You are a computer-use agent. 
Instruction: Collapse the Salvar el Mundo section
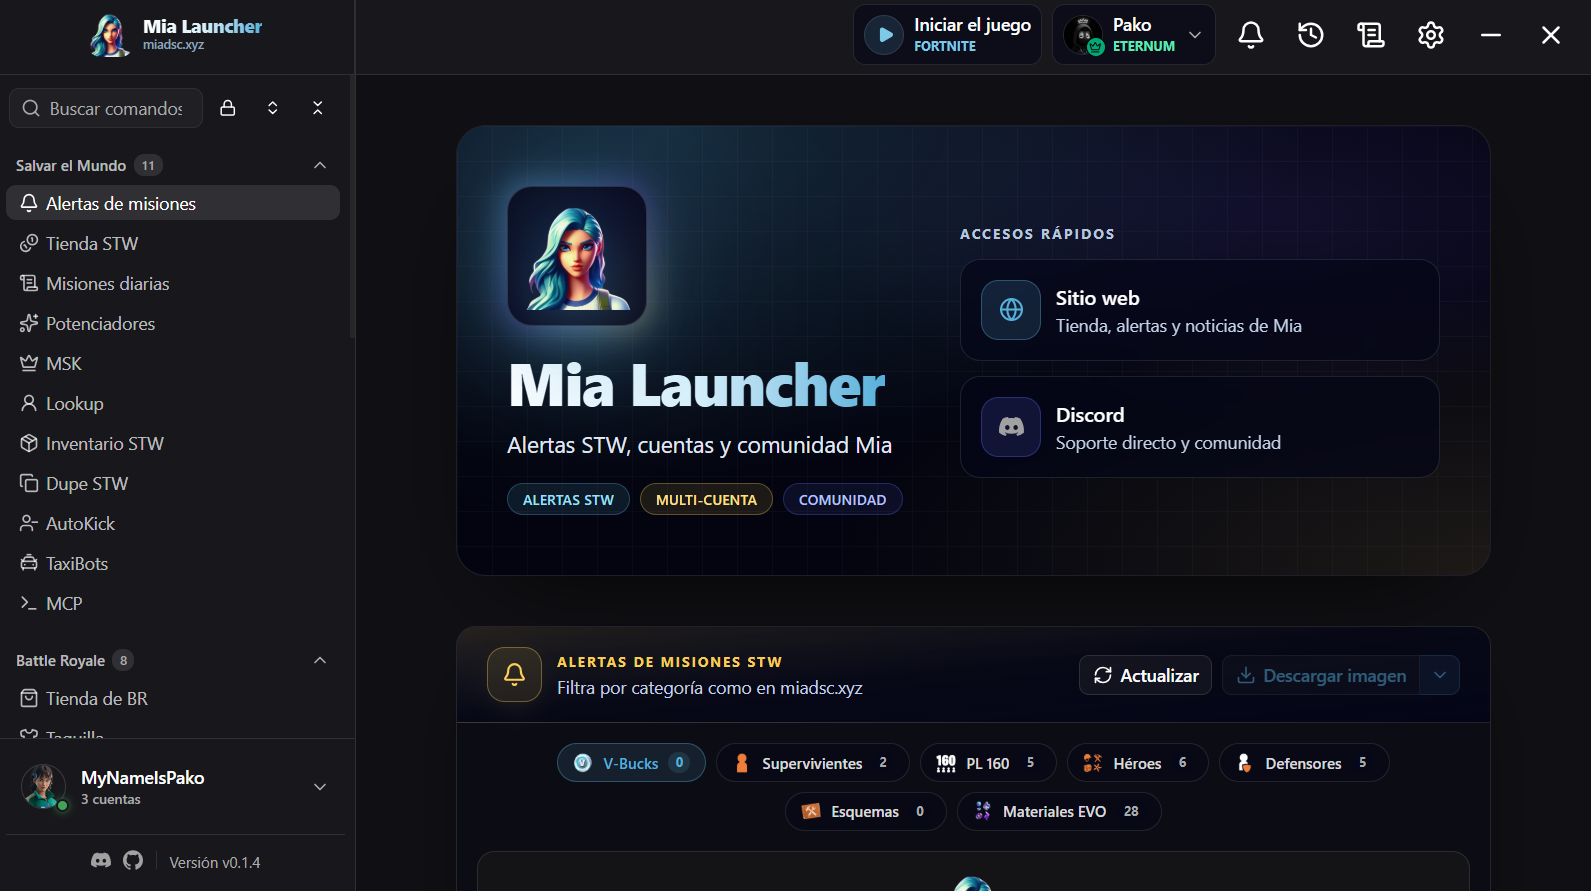pyautogui.click(x=320, y=165)
